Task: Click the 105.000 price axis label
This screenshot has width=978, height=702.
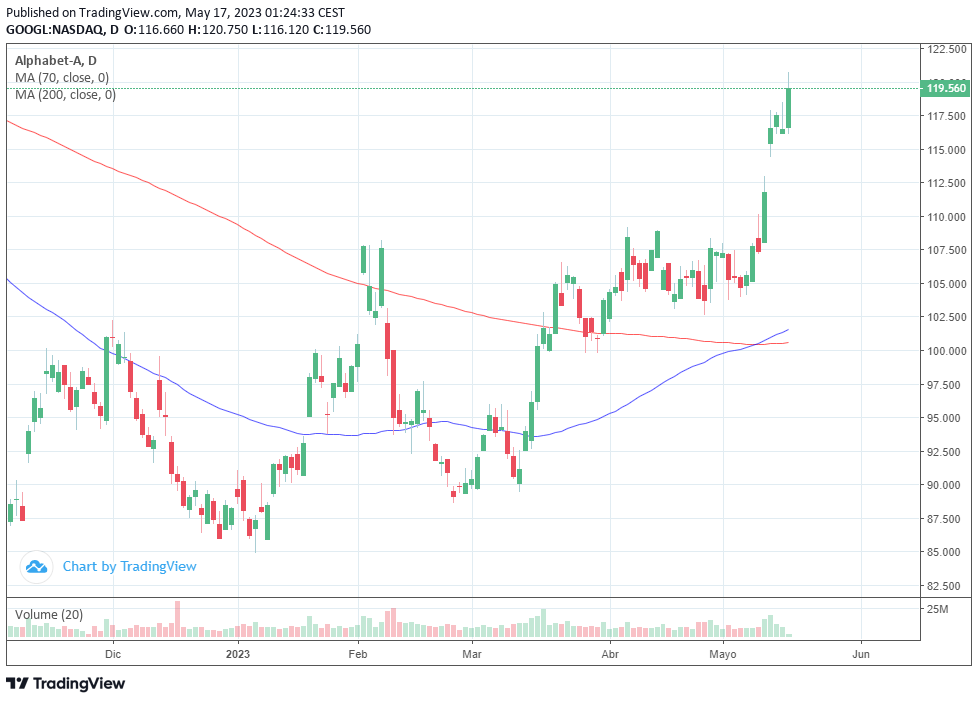Action: (x=946, y=284)
